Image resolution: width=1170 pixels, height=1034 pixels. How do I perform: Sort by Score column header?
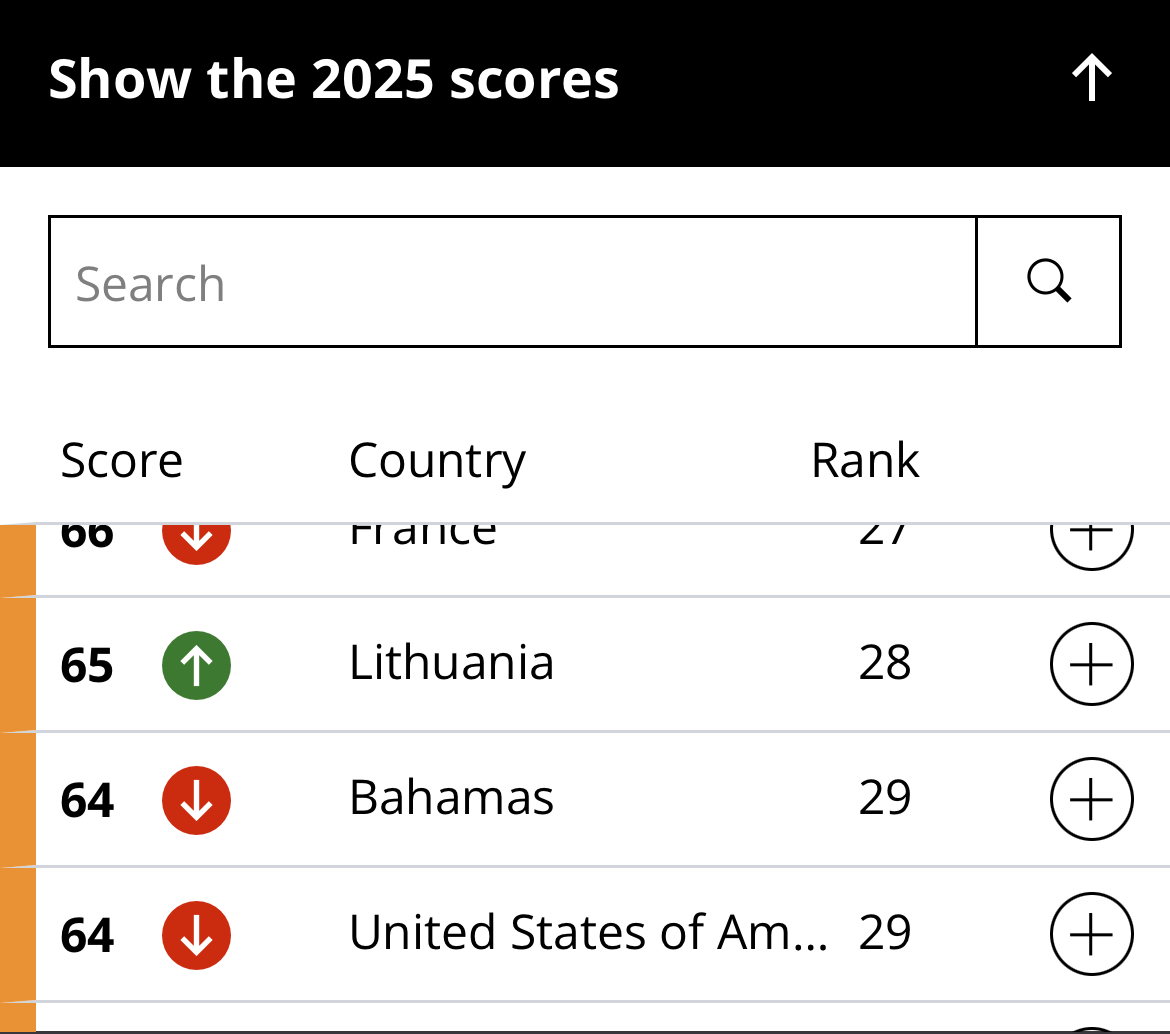coord(121,461)
